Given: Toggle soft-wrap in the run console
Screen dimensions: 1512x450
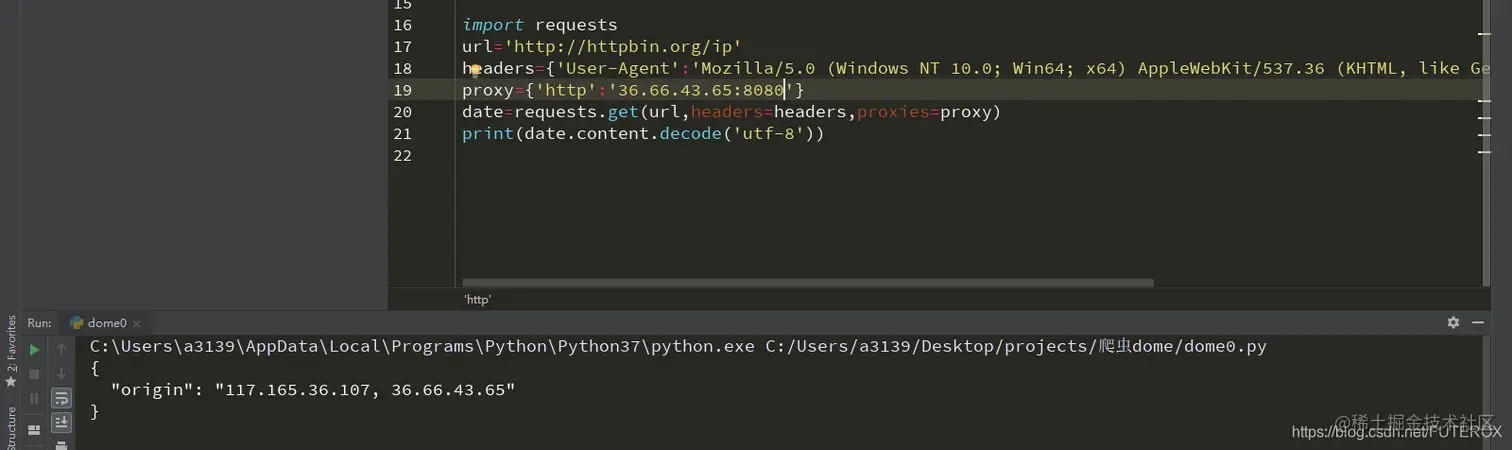Looking at the screenshot, I should click(x=61, y=398).
